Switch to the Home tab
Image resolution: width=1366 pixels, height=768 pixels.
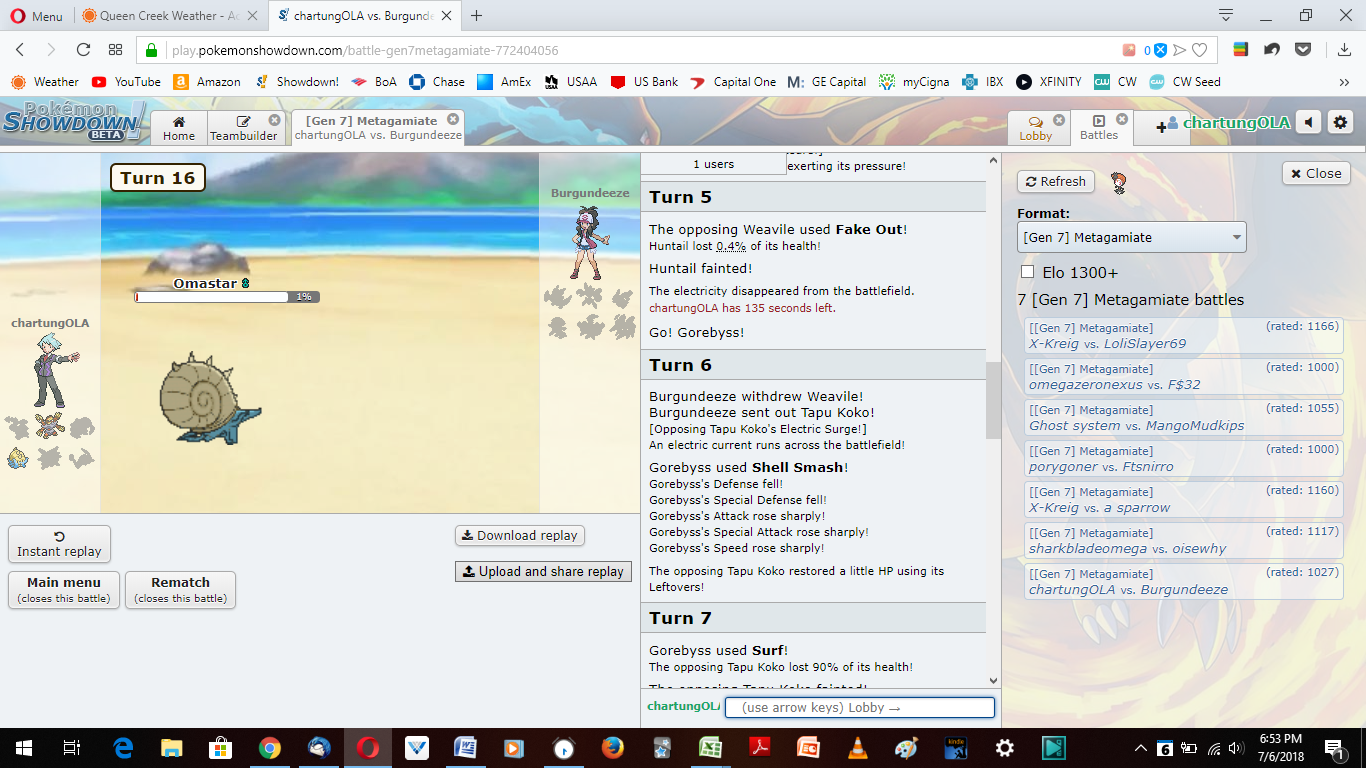[x=178, y=128]
